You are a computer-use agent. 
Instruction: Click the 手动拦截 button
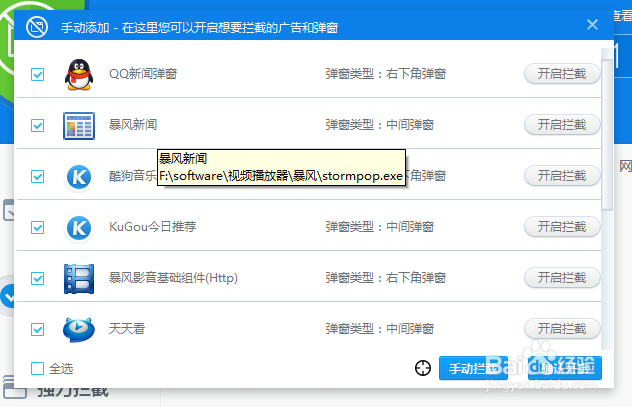pos(473,368)
